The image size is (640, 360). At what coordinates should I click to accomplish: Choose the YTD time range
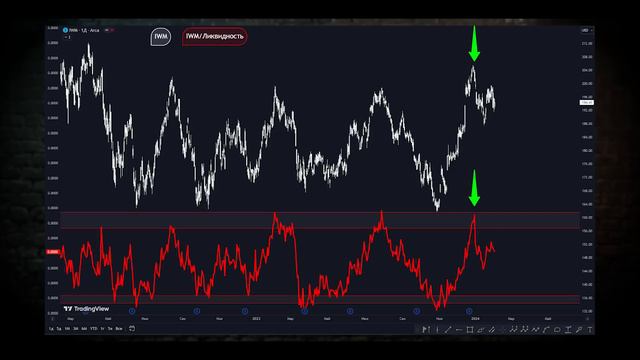pos(93,329)
